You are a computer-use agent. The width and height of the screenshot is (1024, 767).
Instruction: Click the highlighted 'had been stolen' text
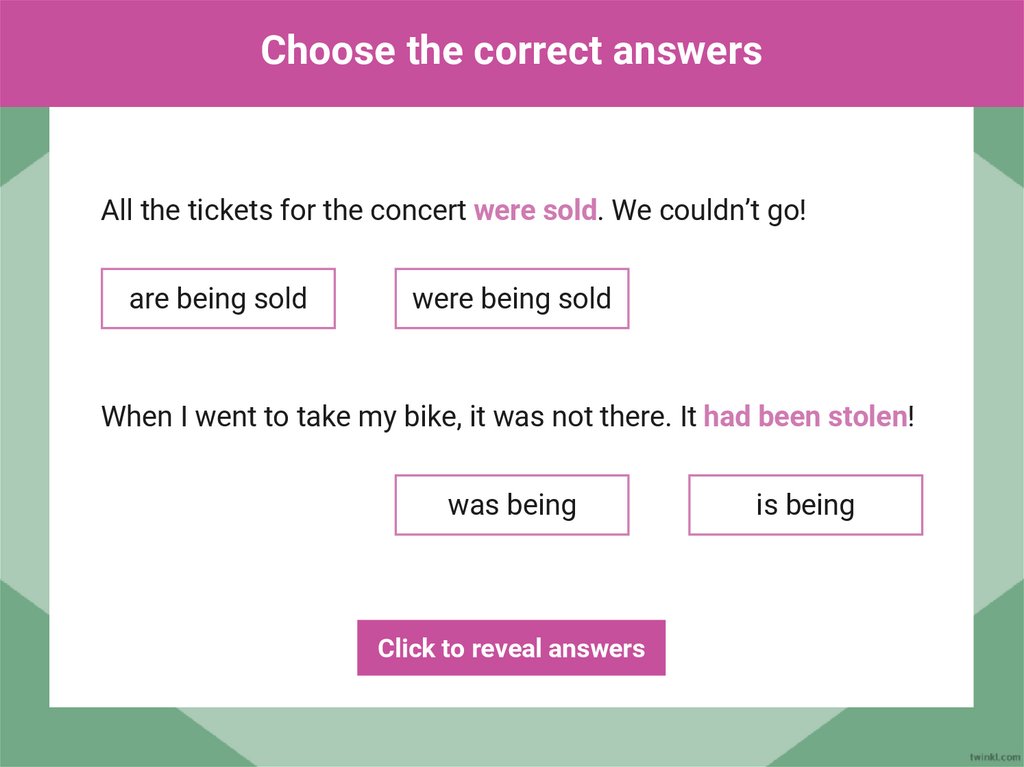(806, 416)
